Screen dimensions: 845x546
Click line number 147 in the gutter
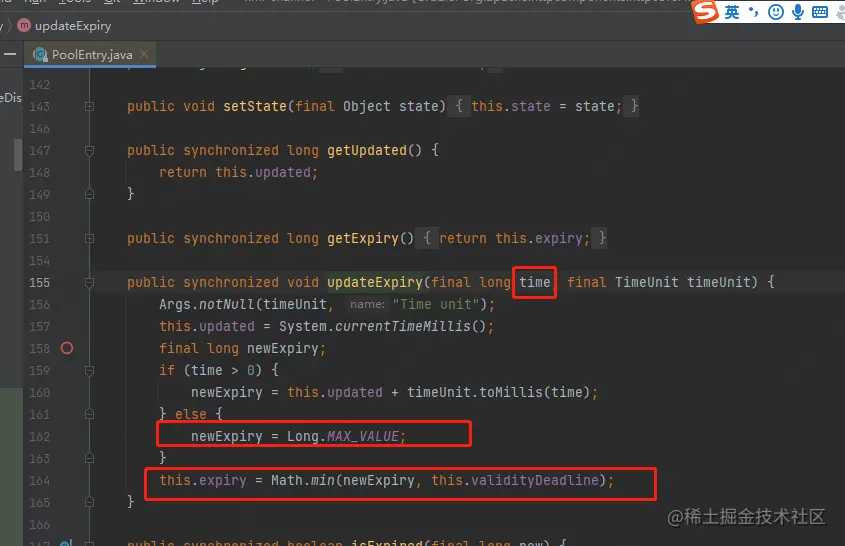click(x=39, y=150)
